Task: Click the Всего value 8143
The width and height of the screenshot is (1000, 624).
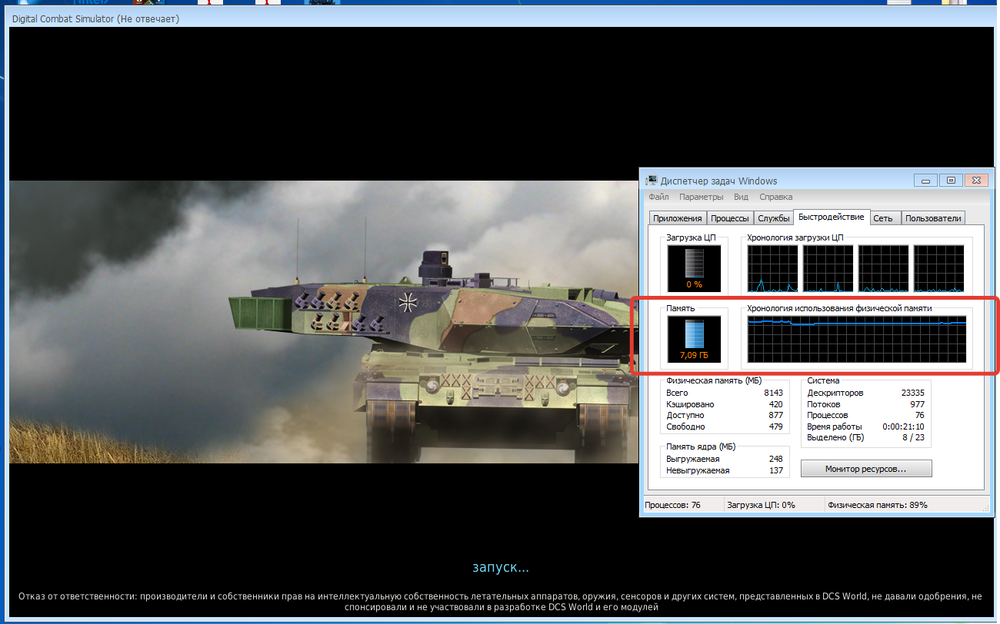Action: (x=773, y=393)
